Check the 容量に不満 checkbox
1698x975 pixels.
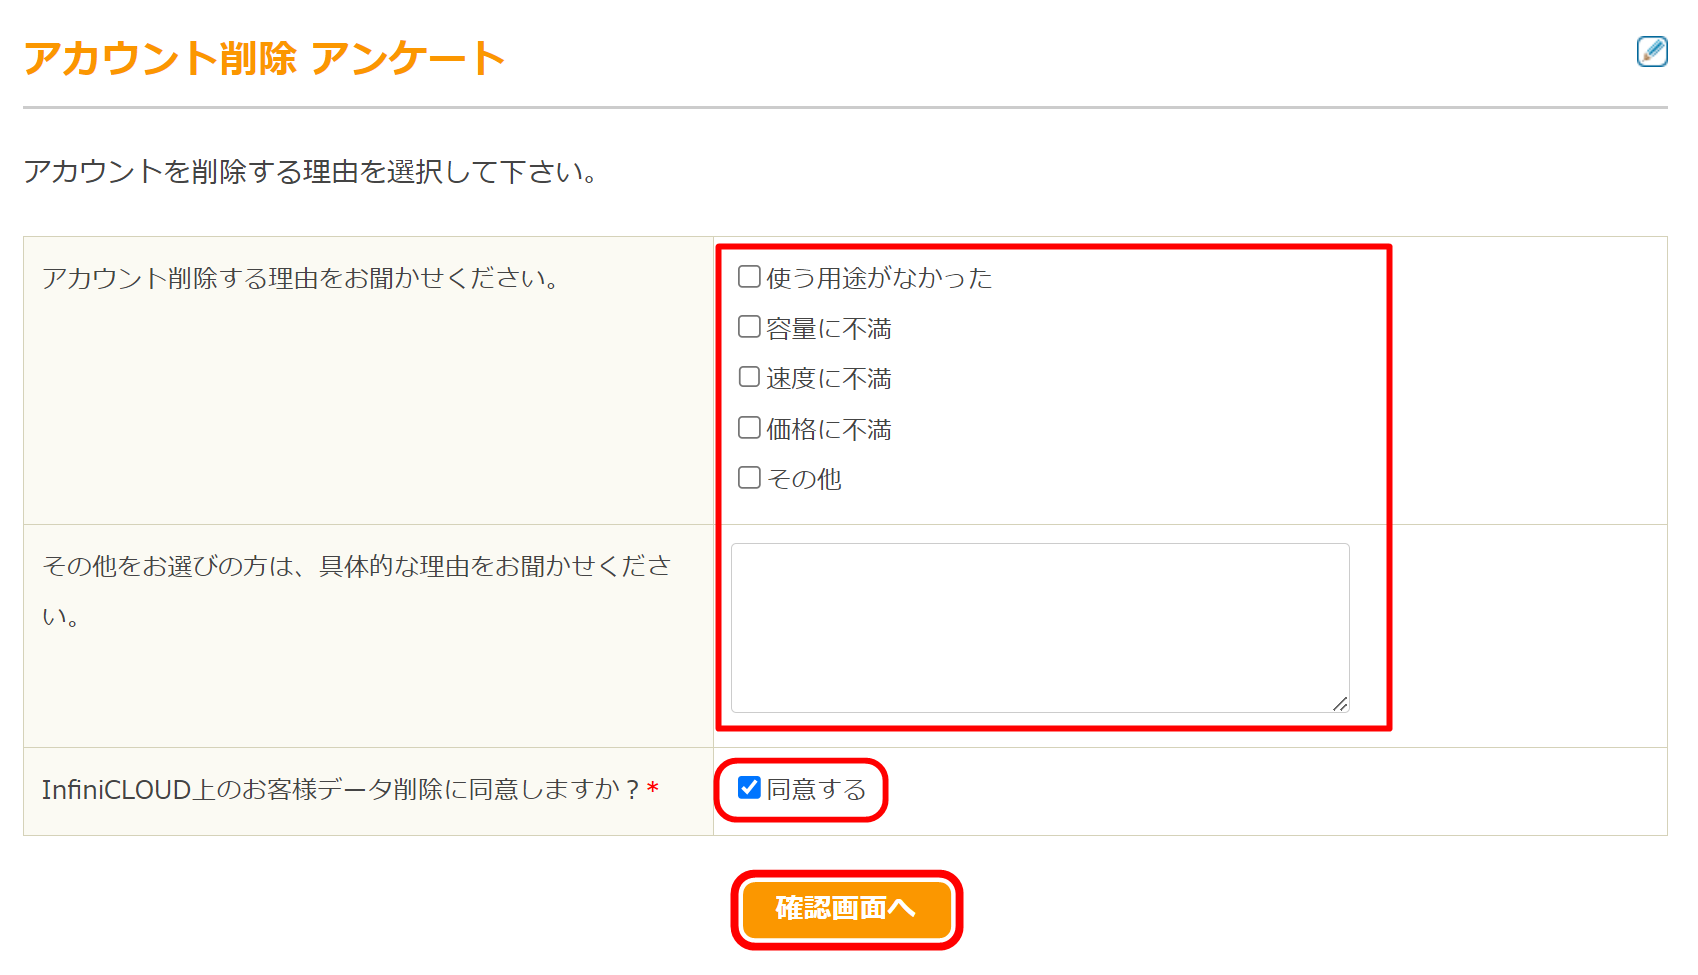click(749, 326)
